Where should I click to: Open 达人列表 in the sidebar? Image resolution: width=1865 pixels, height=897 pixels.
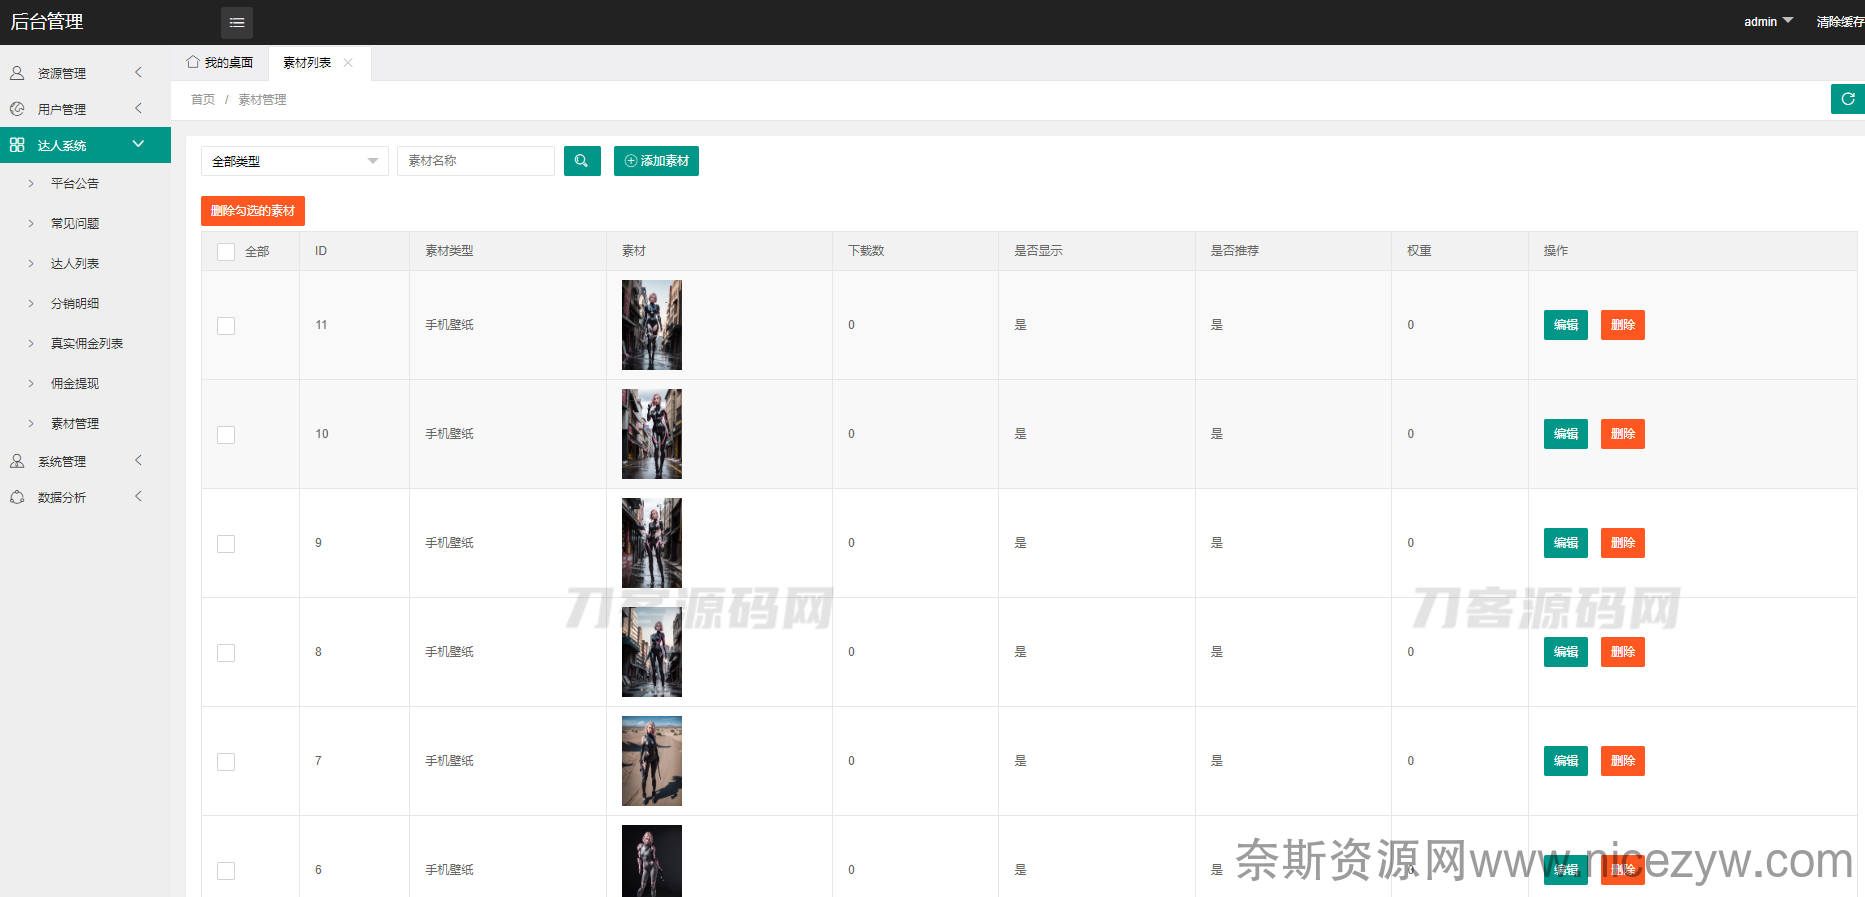click(x=75, y=264)
